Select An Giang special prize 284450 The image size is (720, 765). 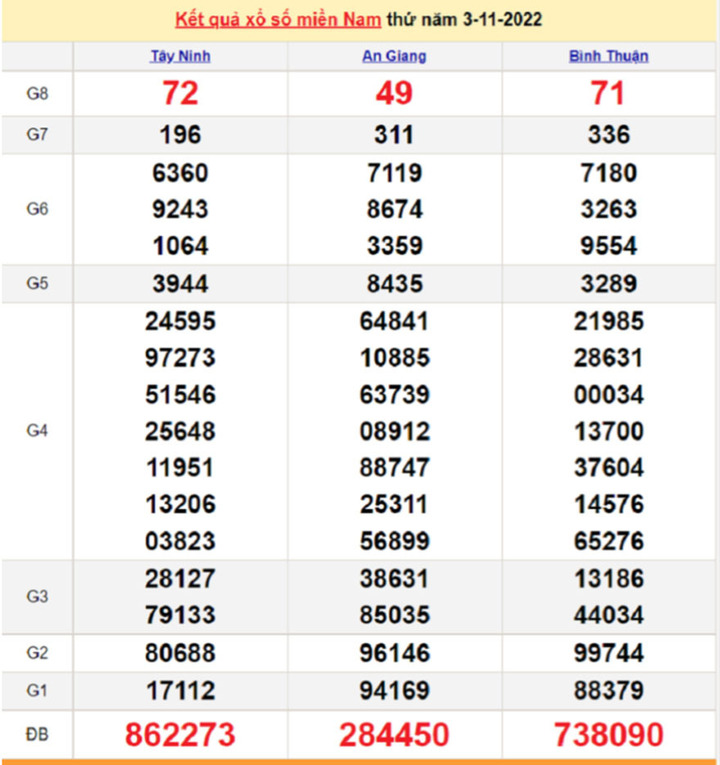pyautogui.click(x=394, y=735)
